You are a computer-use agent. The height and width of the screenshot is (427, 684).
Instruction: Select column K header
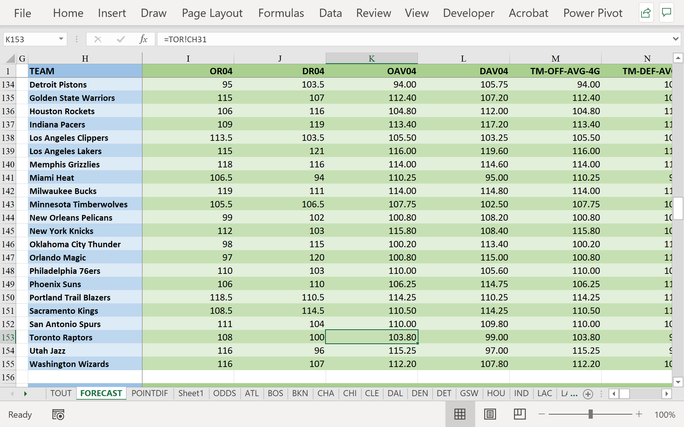pyautogui.click(x=372, y=58)
